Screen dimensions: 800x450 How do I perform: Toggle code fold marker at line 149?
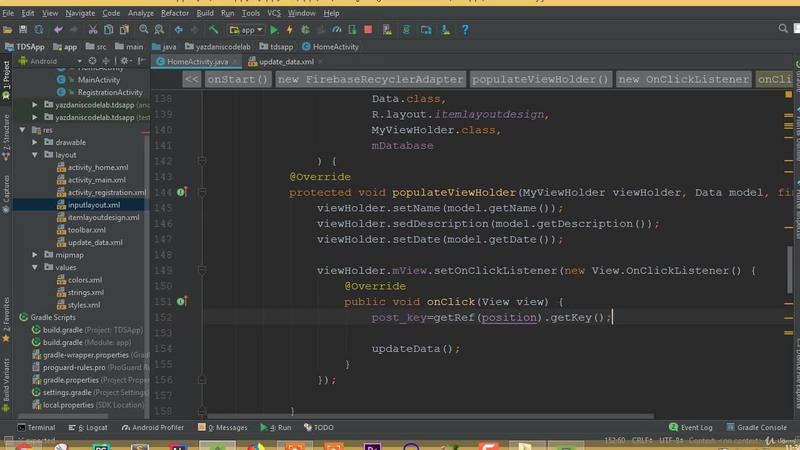(x=202, y=270)
